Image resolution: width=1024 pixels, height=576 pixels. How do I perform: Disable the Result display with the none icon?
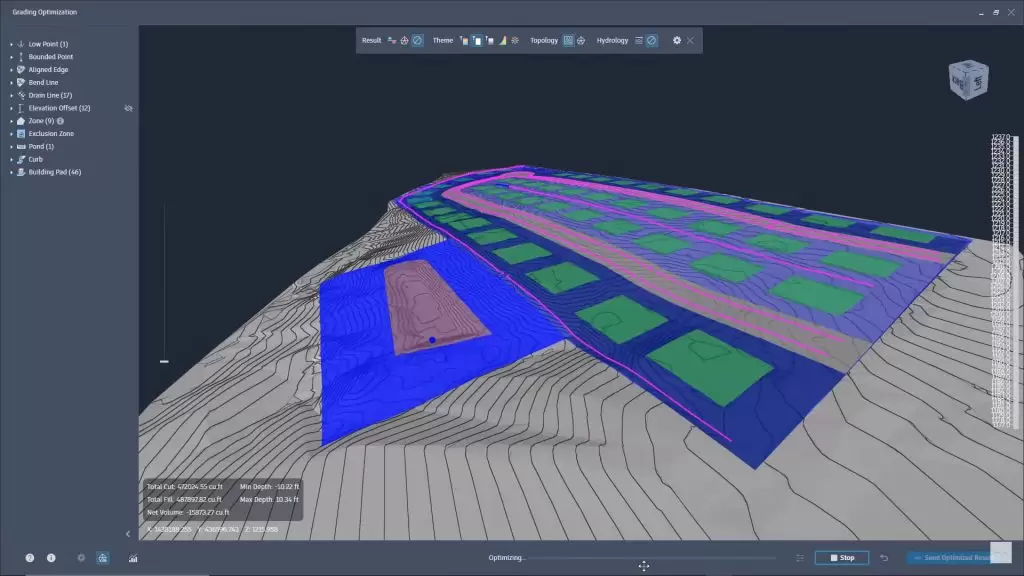417,41
